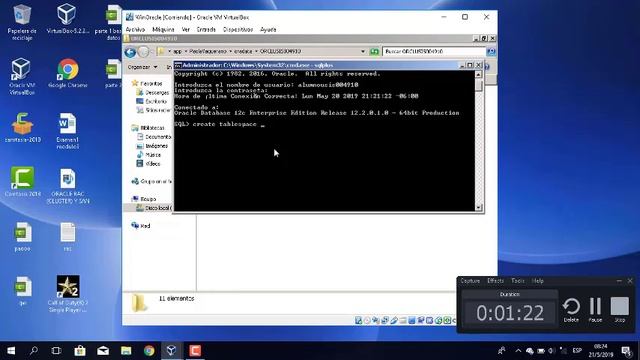The image size is (640, 360).
Task: Select the pasos file on desktop
Action: (x=22, y=237)
